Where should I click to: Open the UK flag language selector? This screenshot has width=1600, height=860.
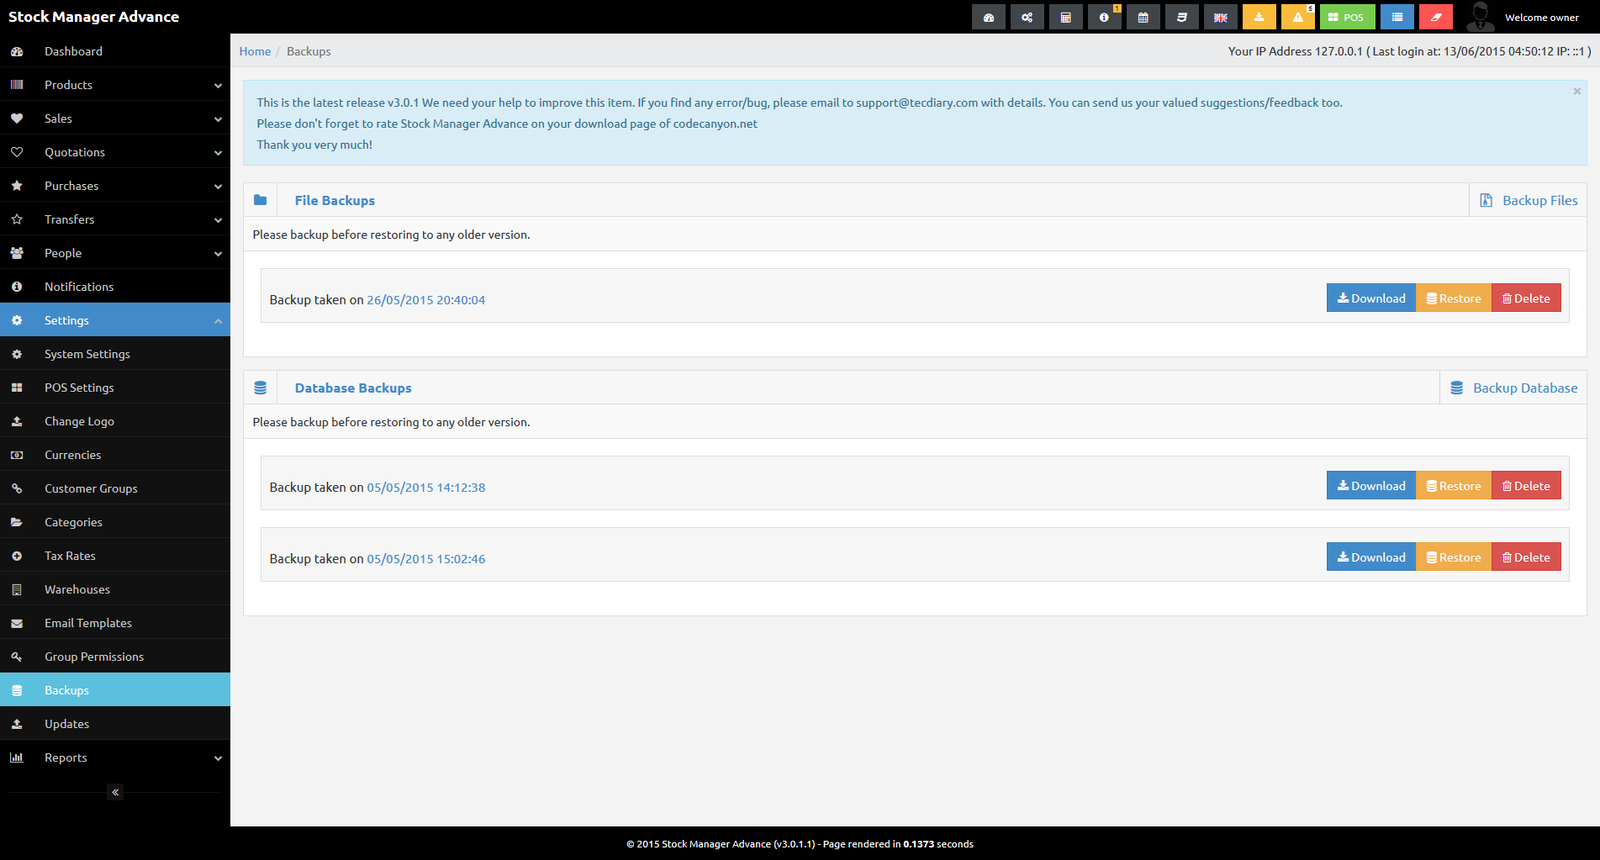click(x=1220, y=17)
